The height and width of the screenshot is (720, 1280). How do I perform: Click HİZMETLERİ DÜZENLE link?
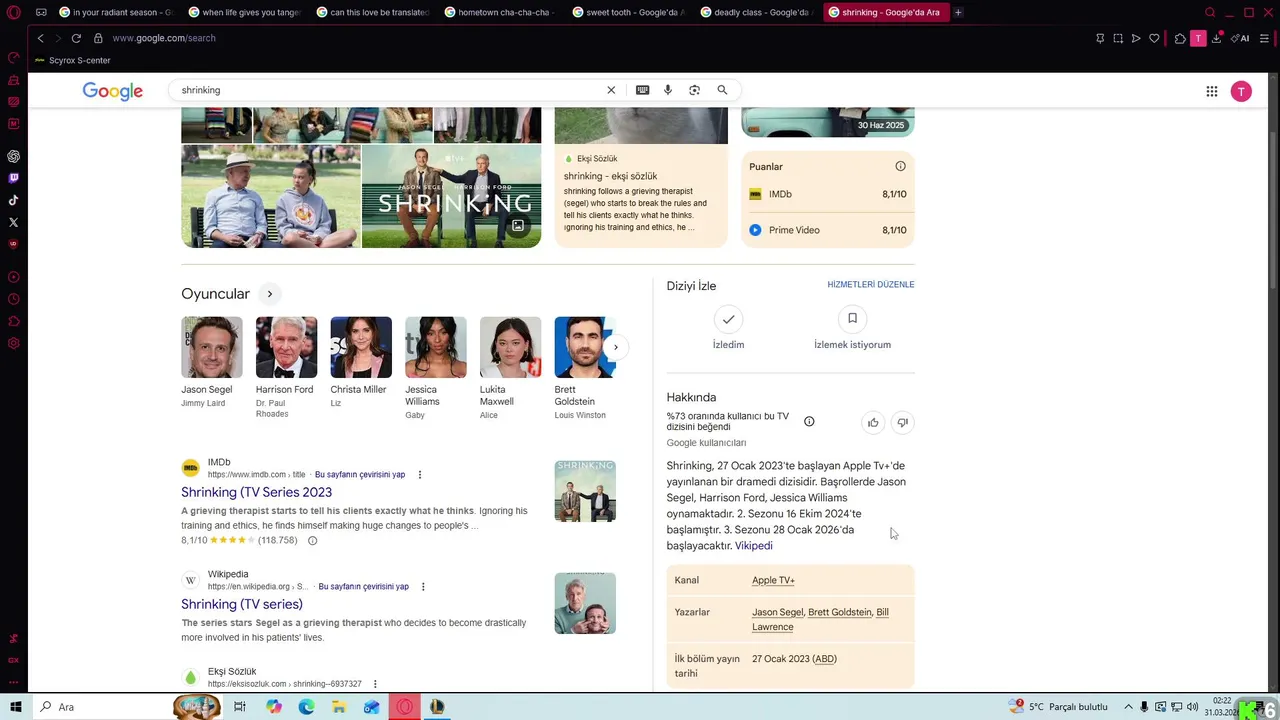click(871, 285)
